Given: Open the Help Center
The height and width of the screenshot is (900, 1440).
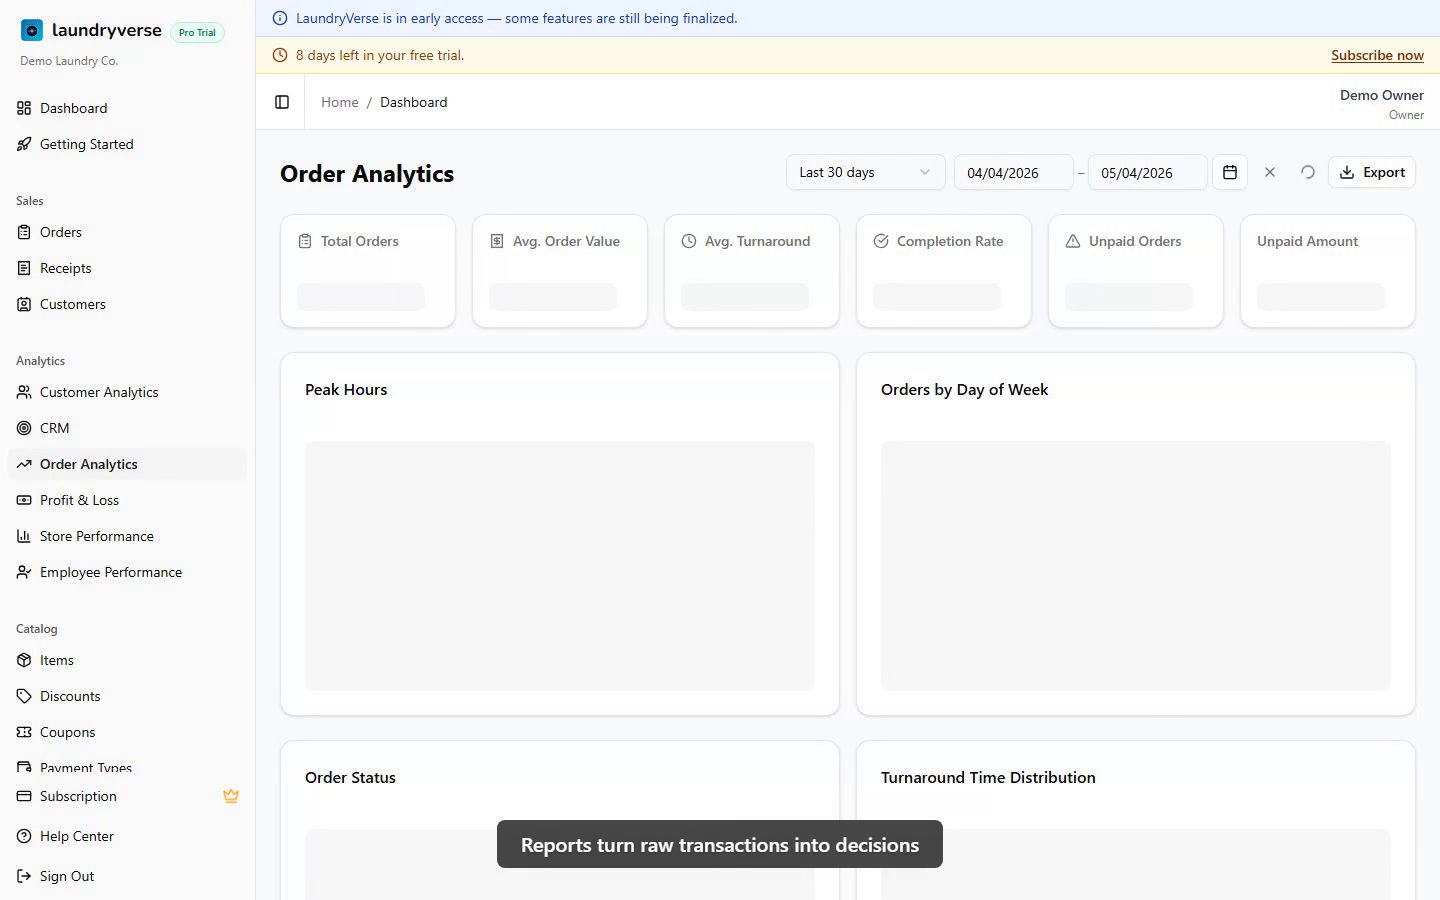Looking at the screenshot, I should [x=127, y=836].
